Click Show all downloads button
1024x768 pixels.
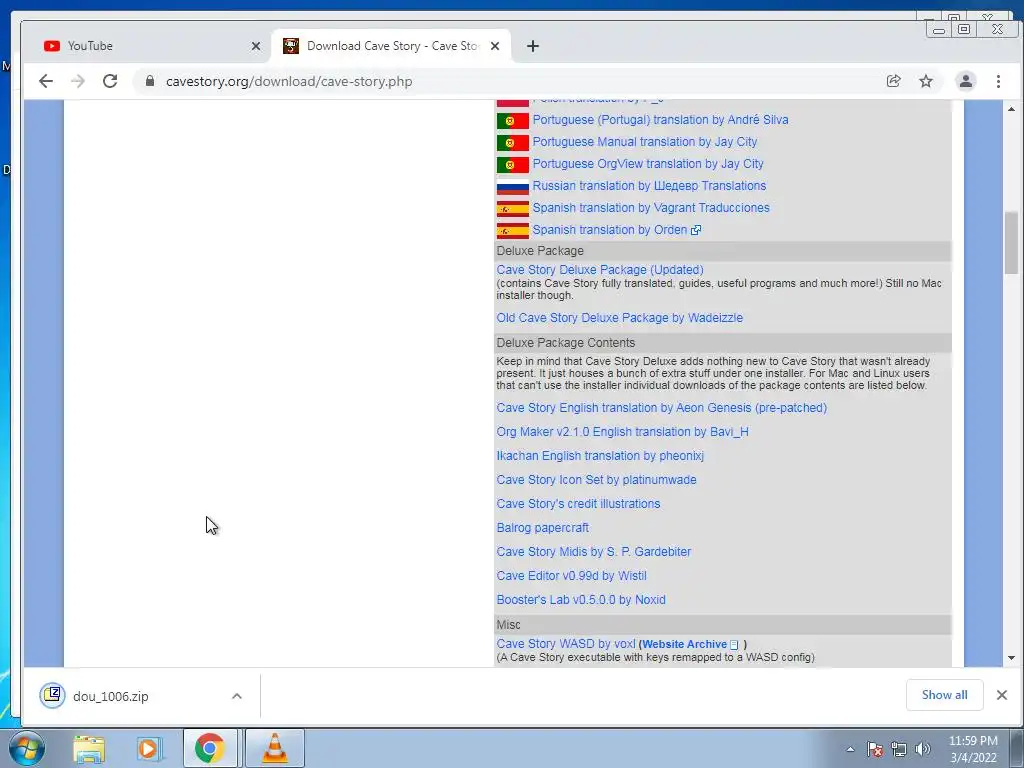944,695
